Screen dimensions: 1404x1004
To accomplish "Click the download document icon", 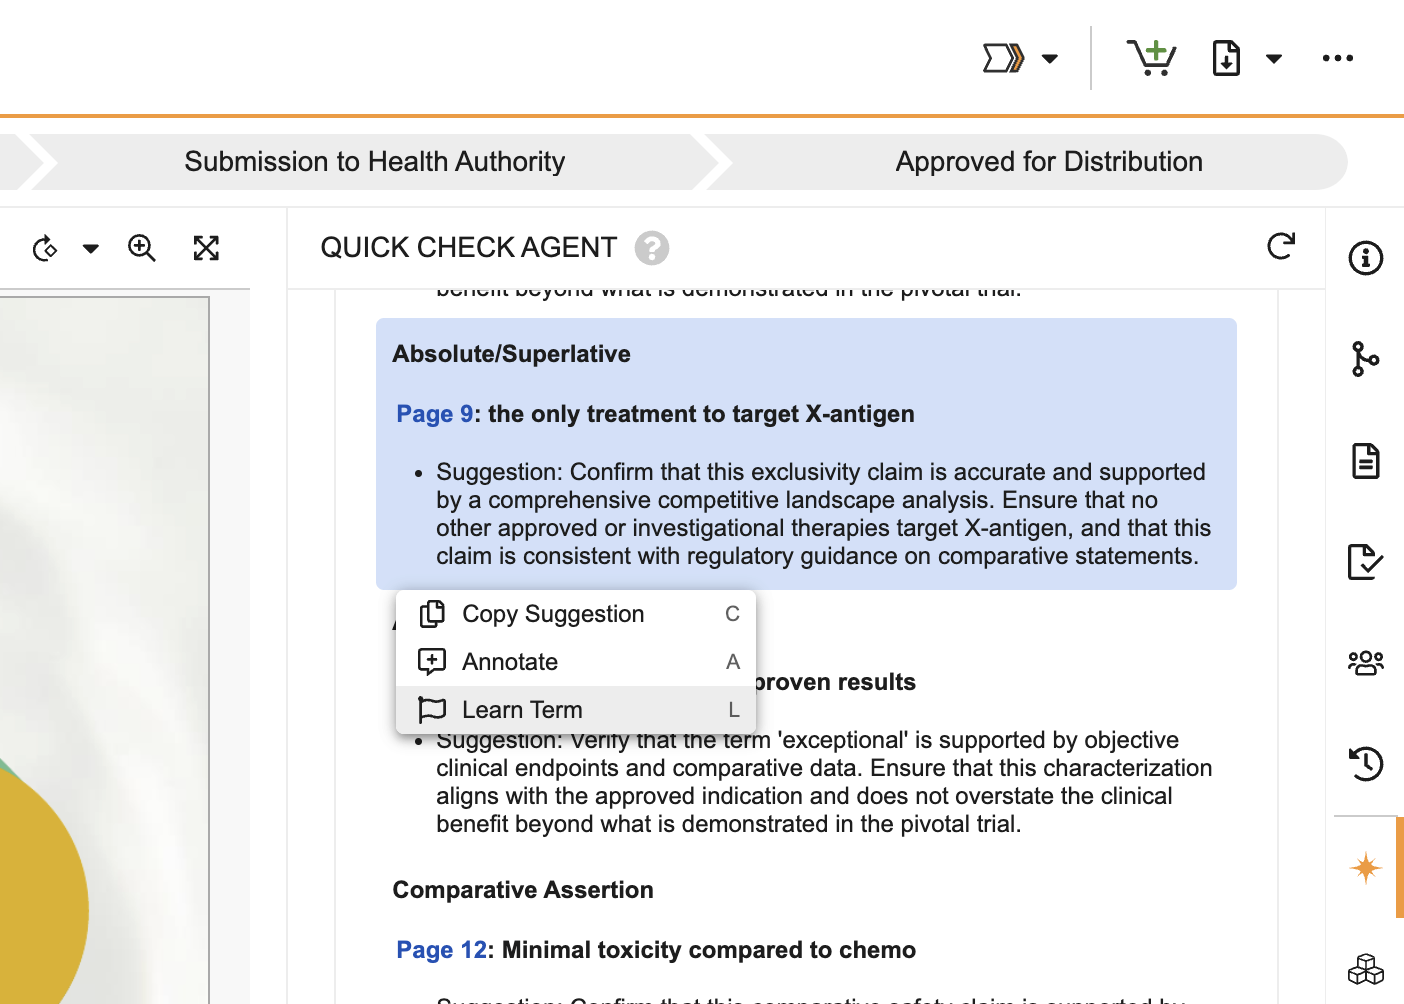I will tap(1226, 58).
